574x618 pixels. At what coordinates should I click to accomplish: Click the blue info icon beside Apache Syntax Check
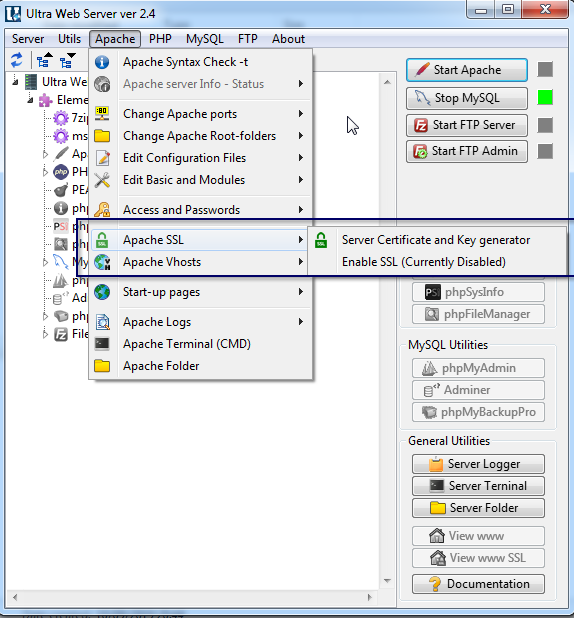coord(102,62)
